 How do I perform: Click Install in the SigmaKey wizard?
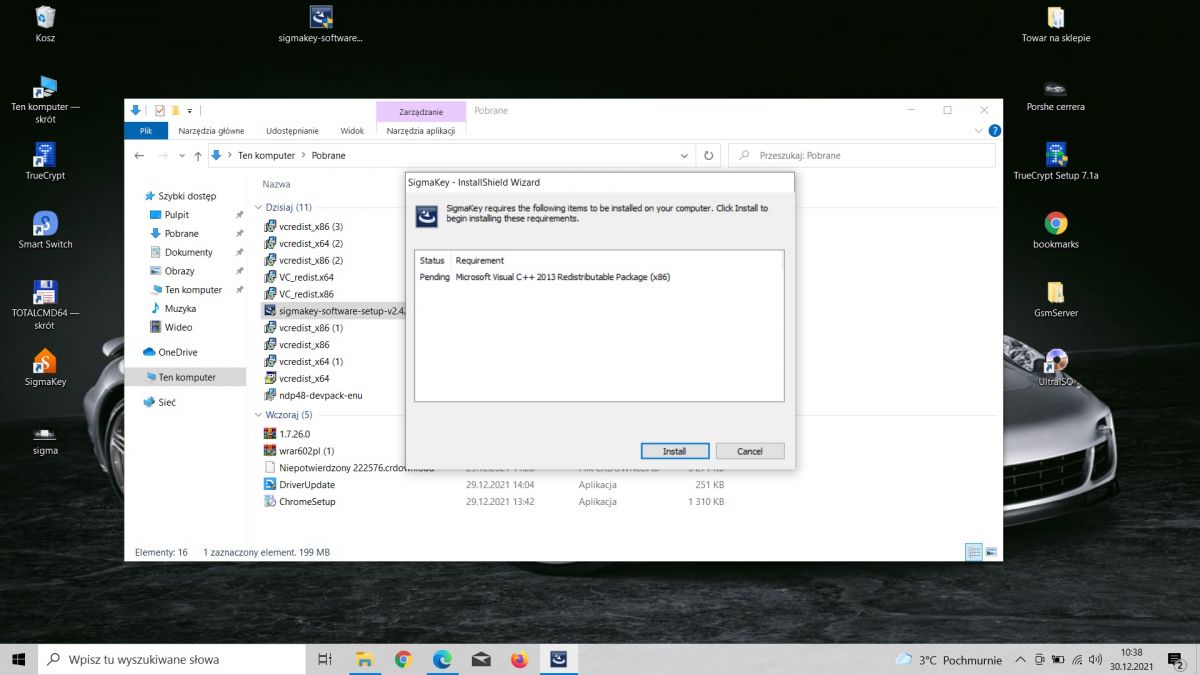[x=675, y=451]
